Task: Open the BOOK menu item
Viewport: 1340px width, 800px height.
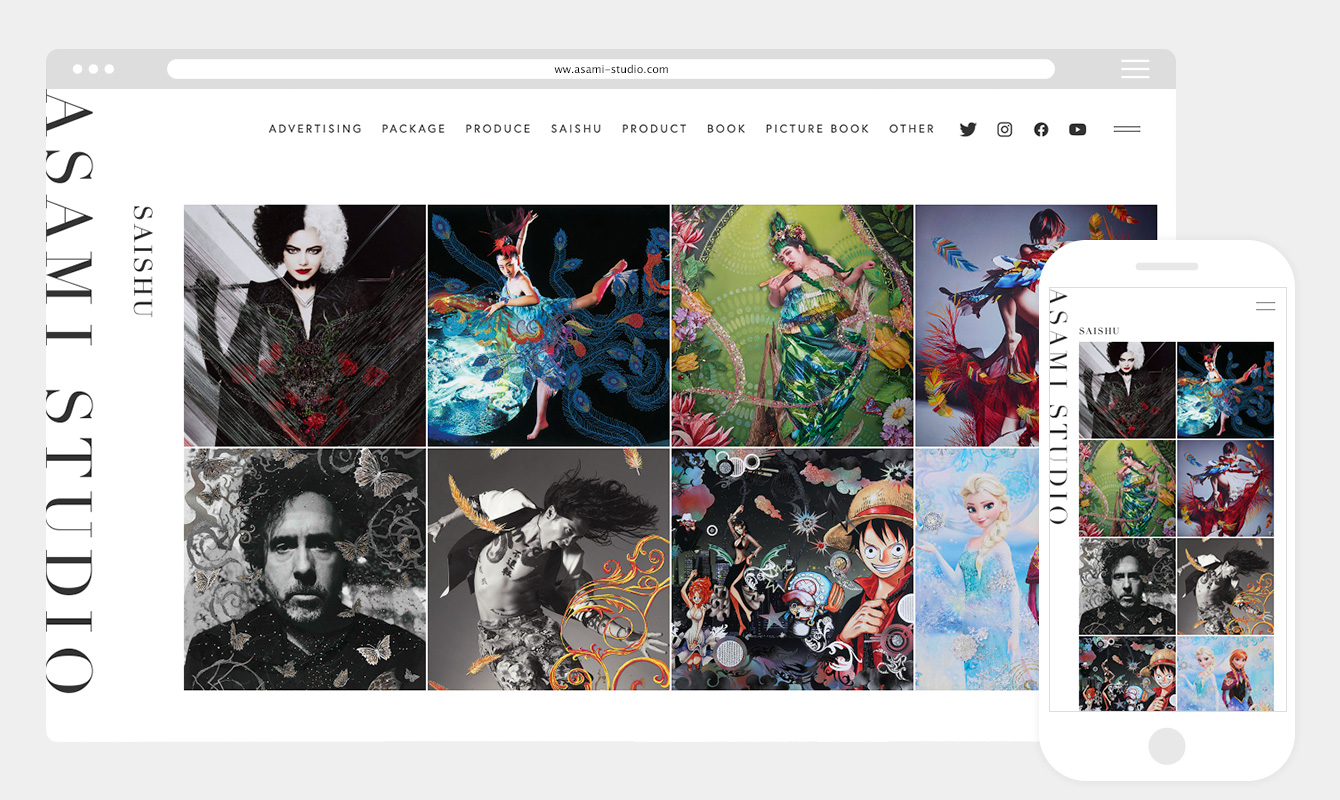Action: coord(727,129)
